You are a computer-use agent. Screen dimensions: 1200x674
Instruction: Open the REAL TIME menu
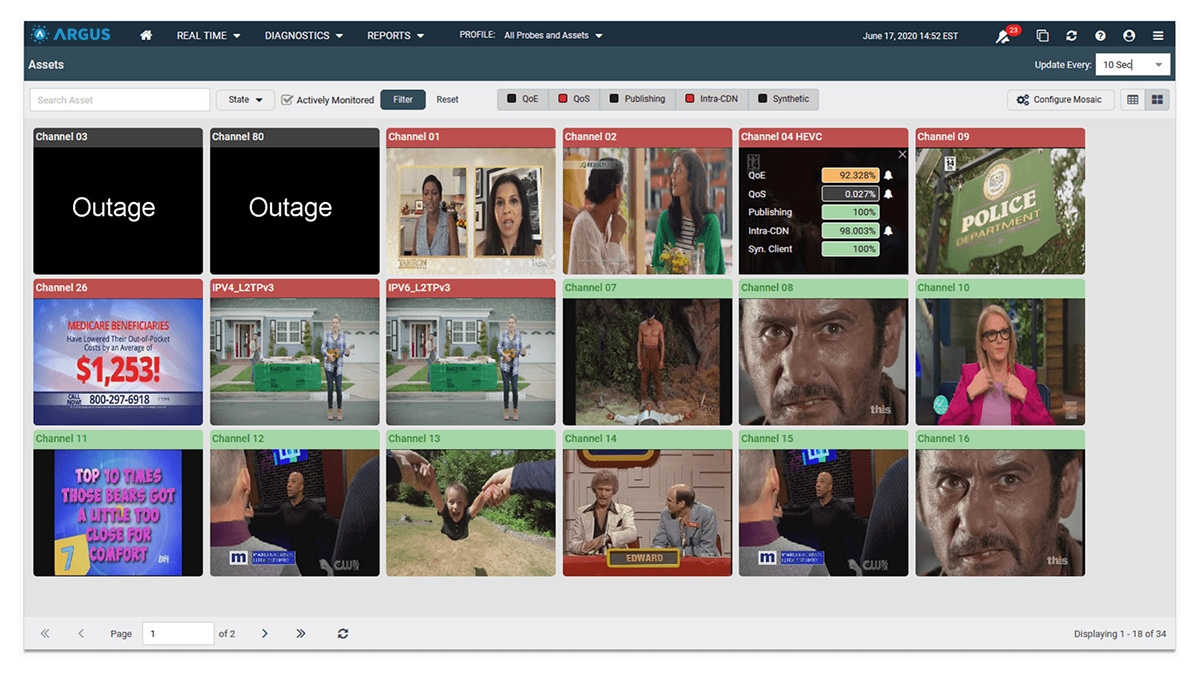(207, 34)
